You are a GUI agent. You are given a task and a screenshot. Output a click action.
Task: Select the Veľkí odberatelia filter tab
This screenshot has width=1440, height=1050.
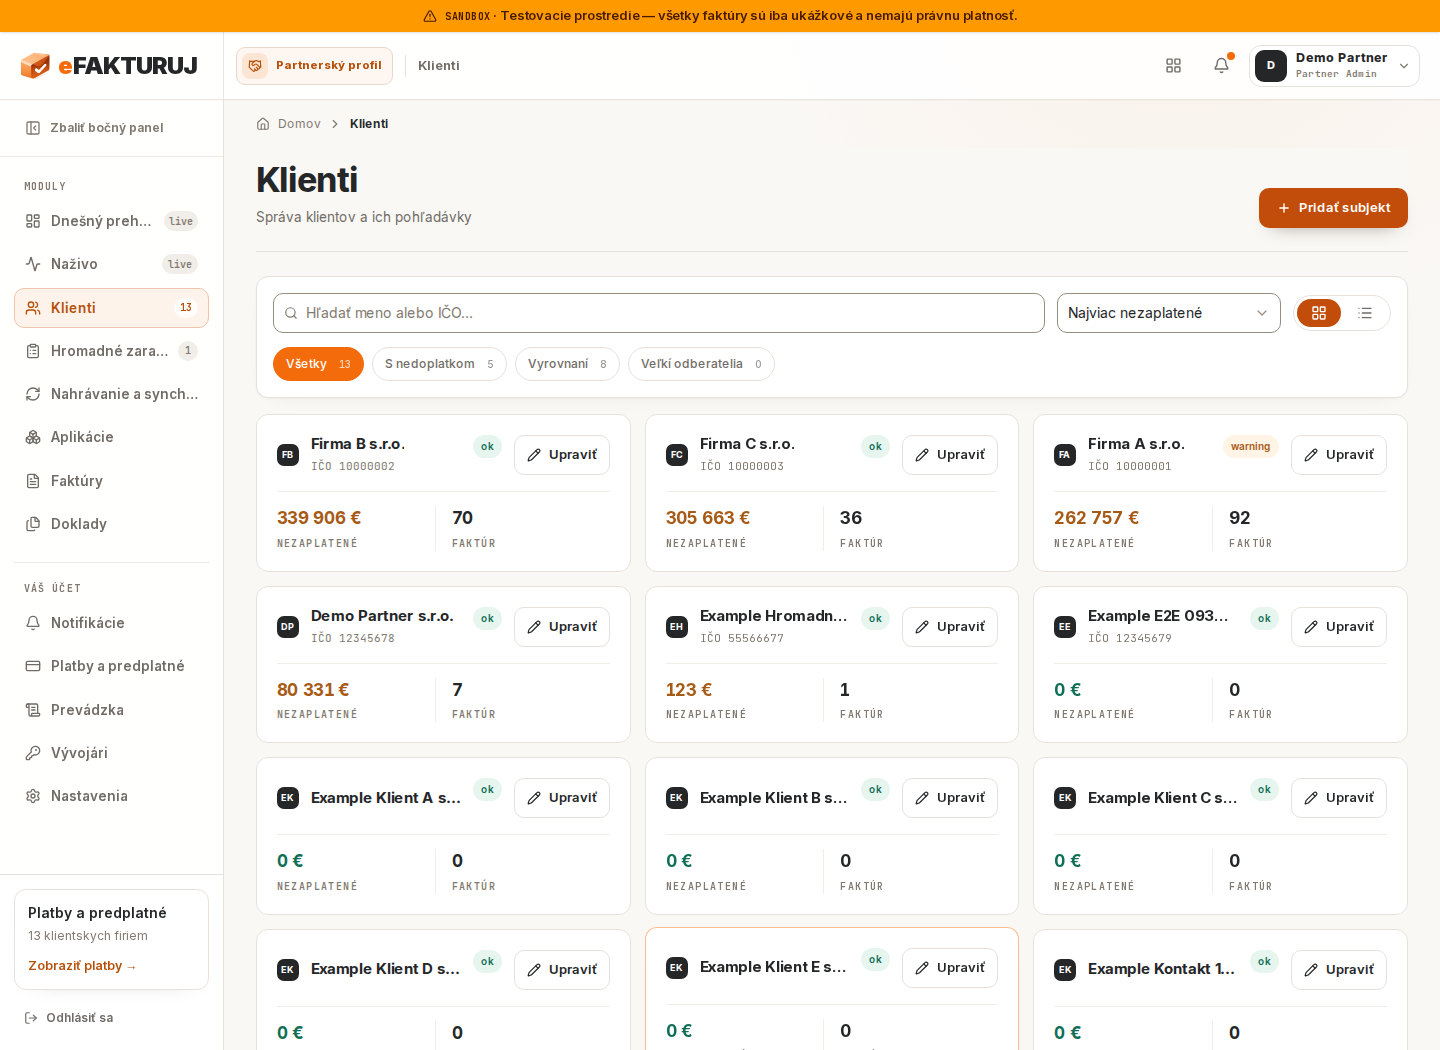701,364
